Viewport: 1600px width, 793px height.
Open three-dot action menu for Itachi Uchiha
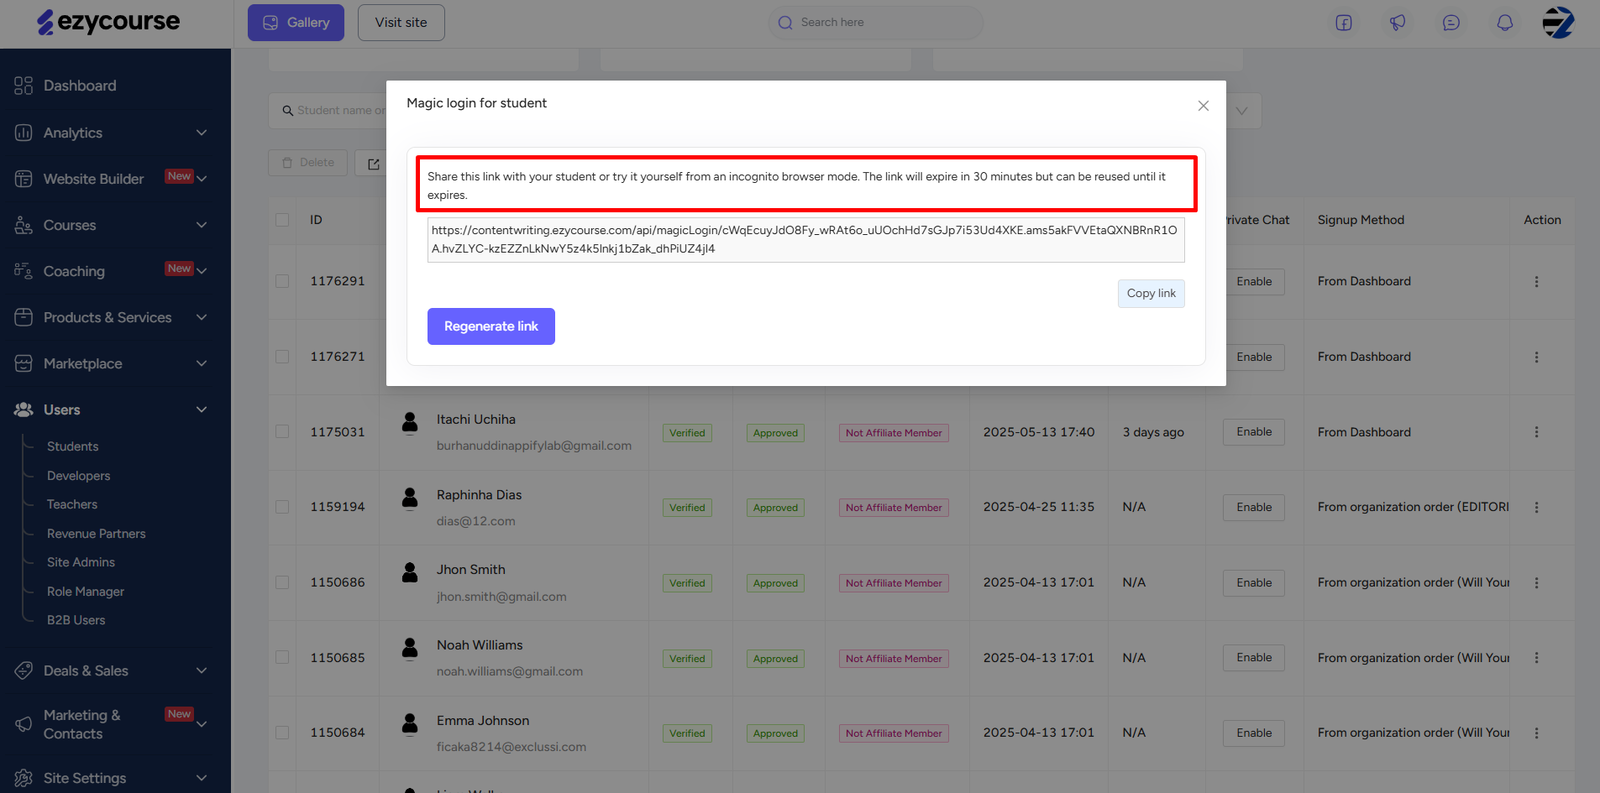tap(1536, 432)
